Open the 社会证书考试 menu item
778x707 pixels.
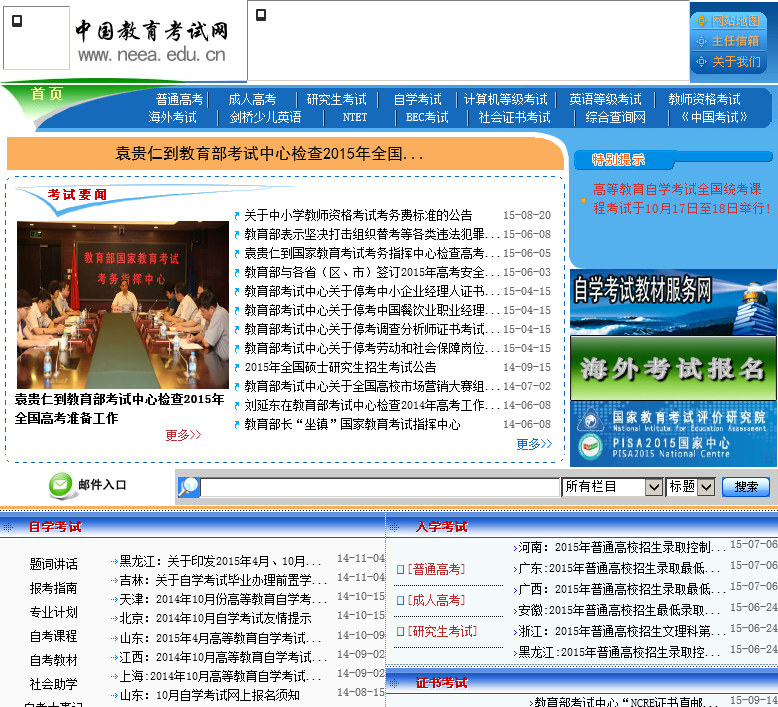pyautogui.click(x=514, y=118)
